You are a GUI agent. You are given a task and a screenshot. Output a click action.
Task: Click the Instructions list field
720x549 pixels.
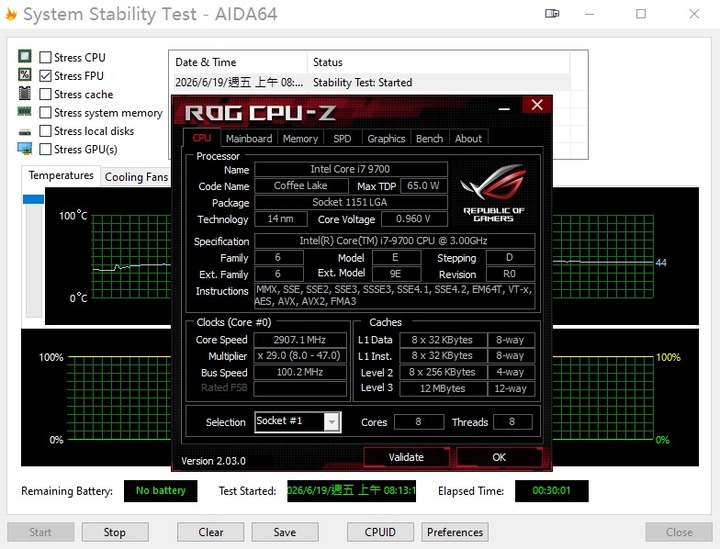coord(394,296)
